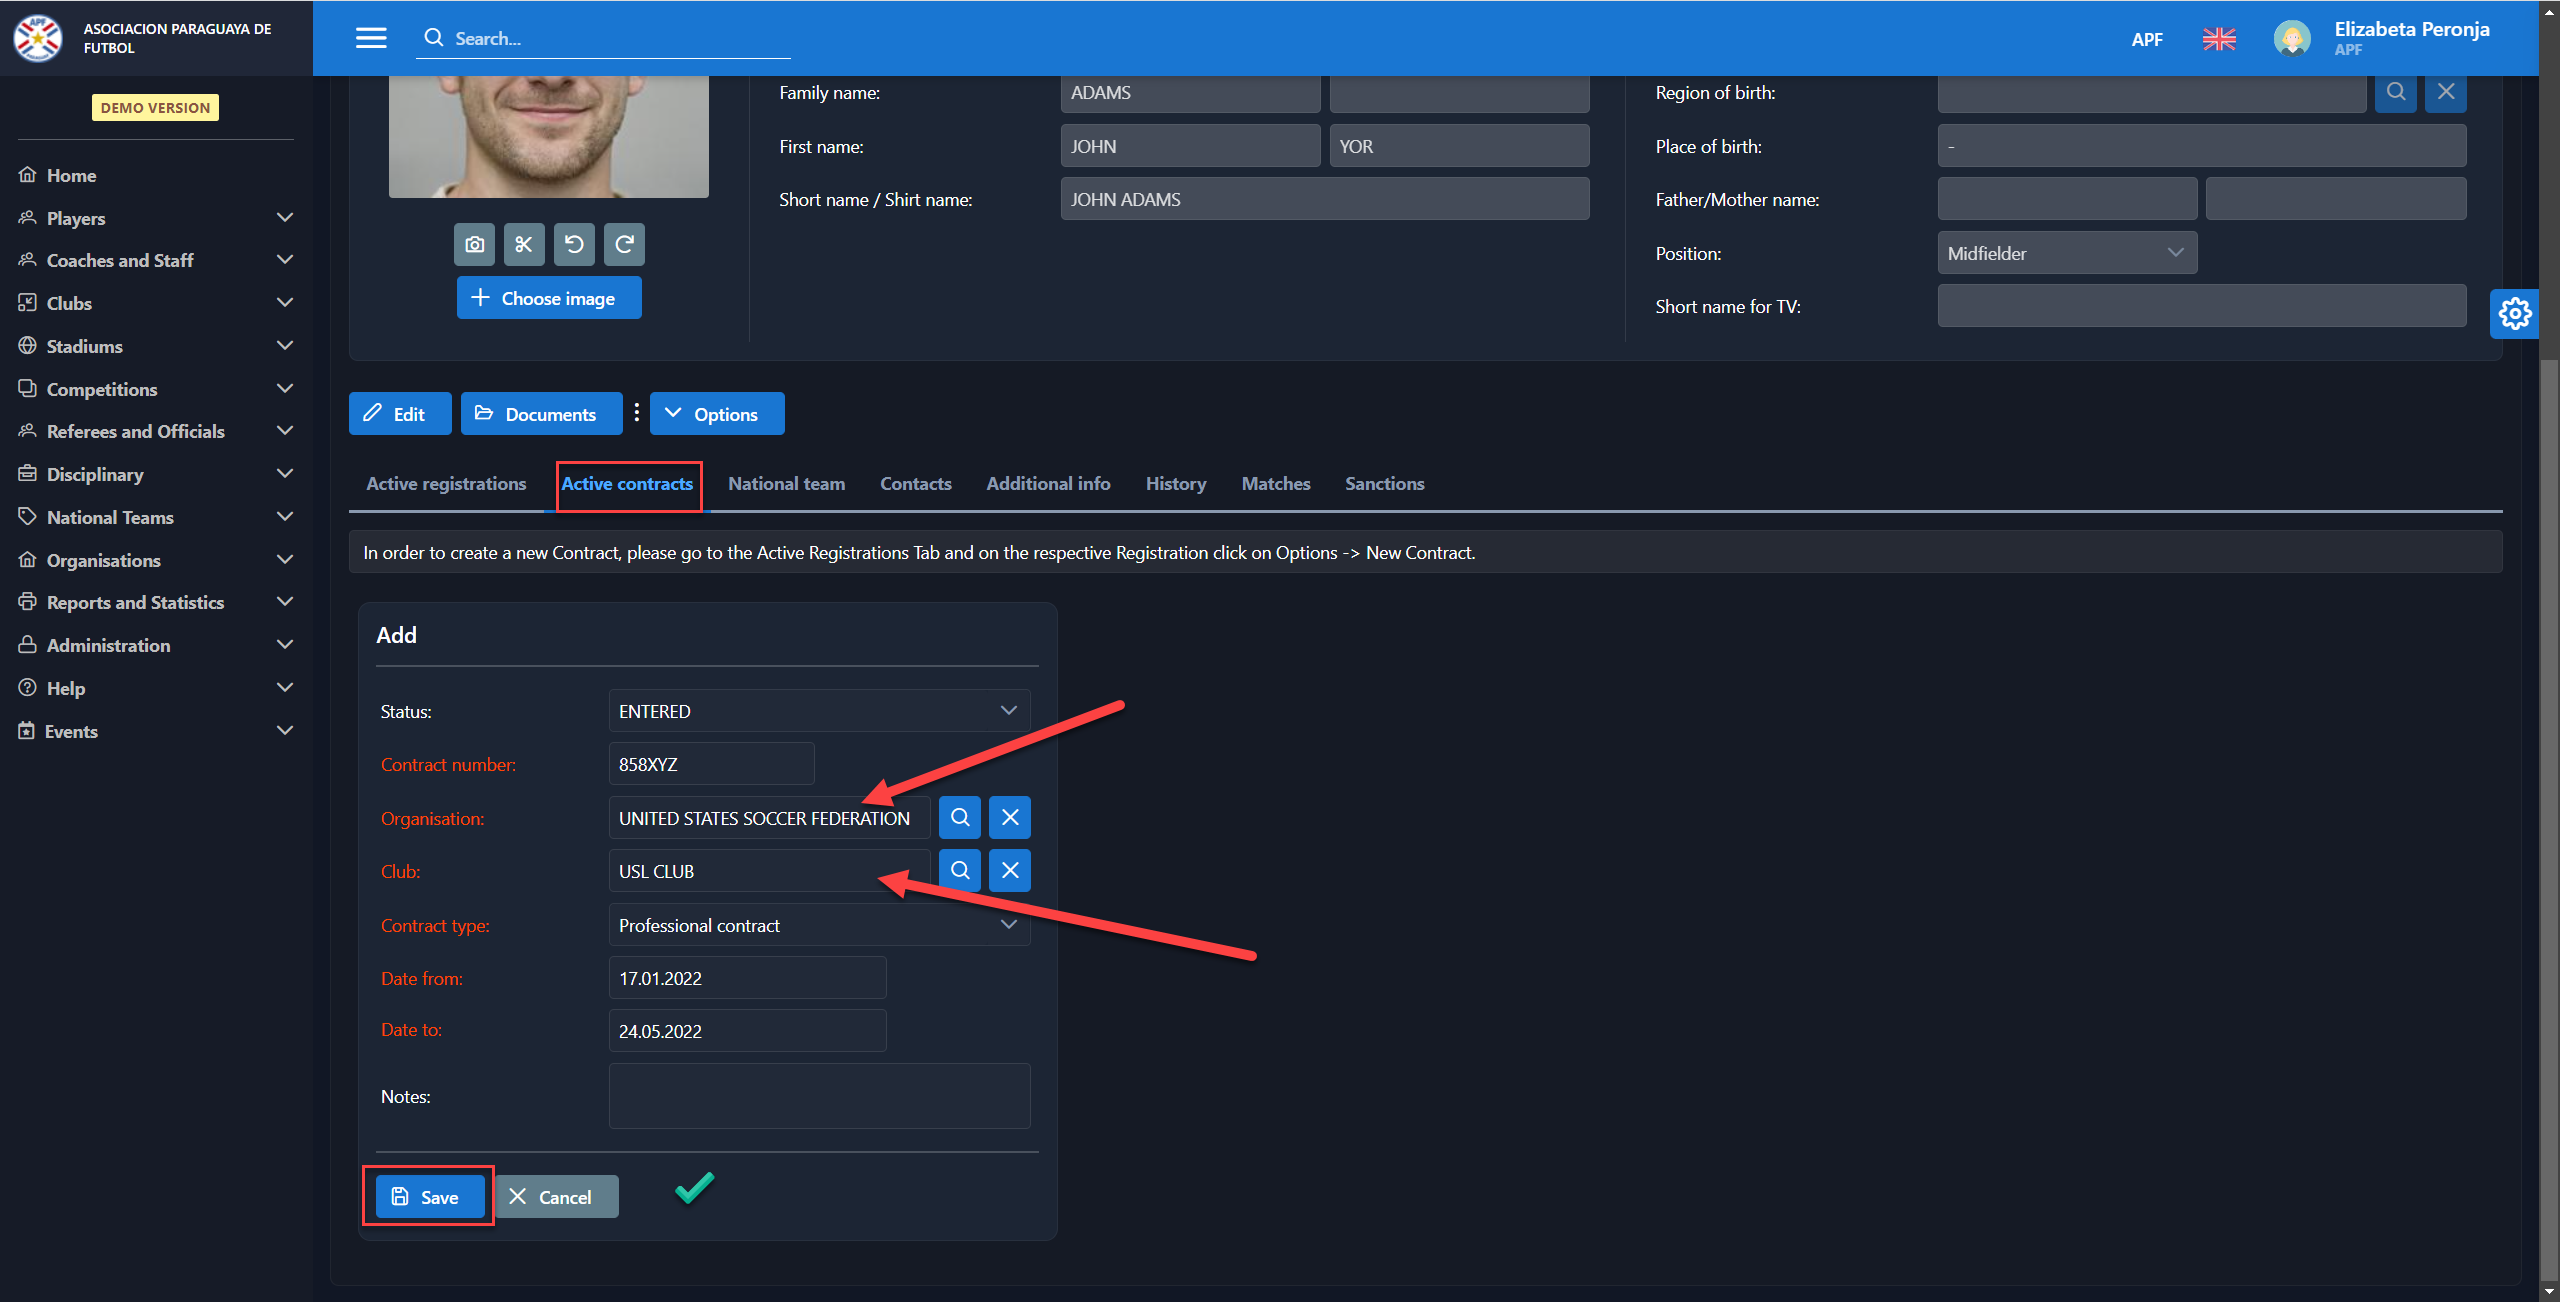Click the scissors crop image icon
This screenshot has width=2560, height=1302.
[x=524, y=244]
